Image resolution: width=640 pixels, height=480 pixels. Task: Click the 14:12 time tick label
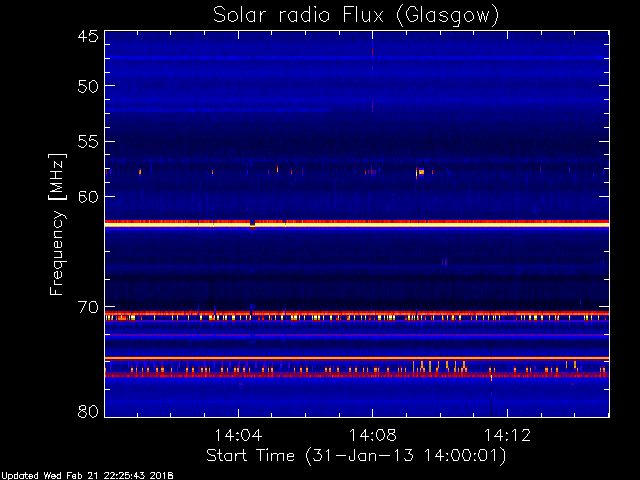(507, 435)
